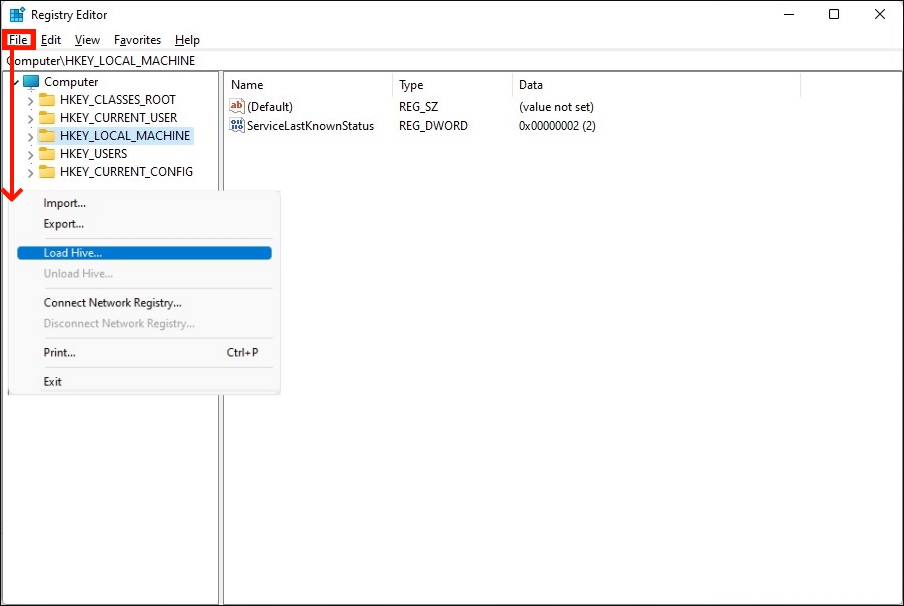Click the ServiceLastKnownStatus DWORD value icon
Viewport: 904px width, 606px height.
pyautogui.click(x=237, y=126)
